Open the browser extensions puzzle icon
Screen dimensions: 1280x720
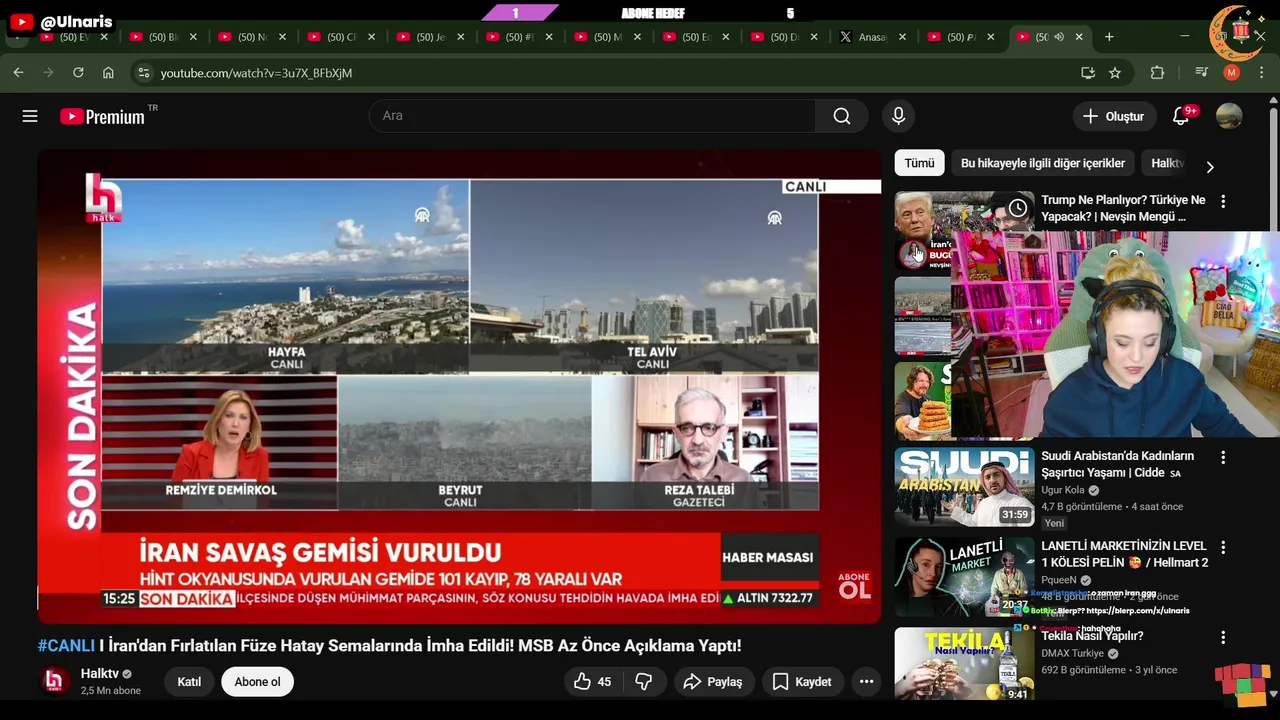tap(1157, 73)
